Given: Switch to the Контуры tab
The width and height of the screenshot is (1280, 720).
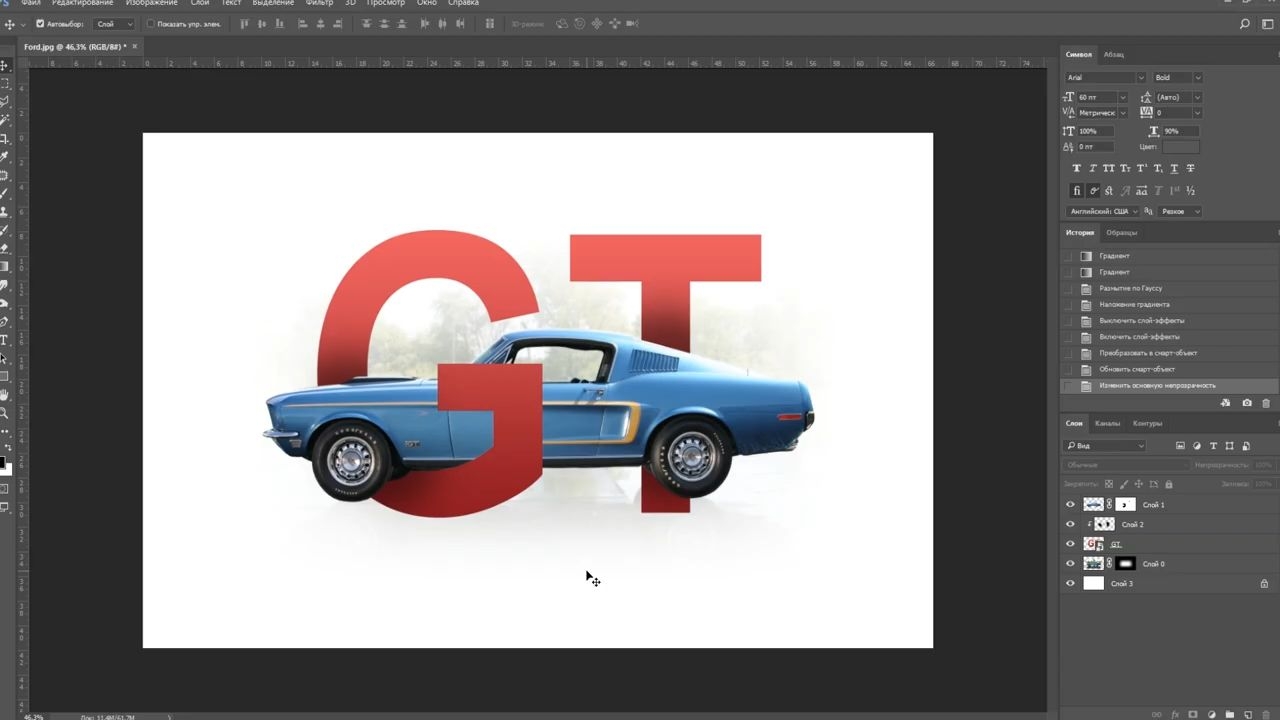Looking at the screenshot, I should coord(1147,423).
